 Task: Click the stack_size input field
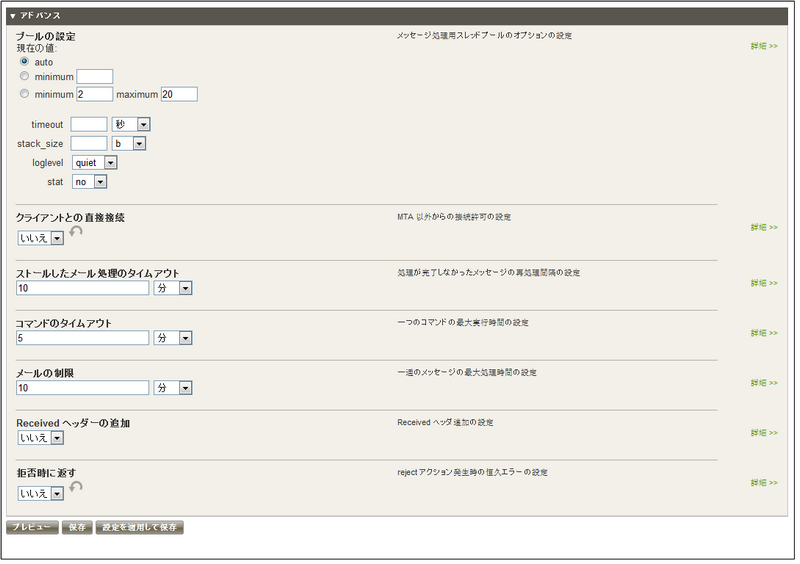click(89, 143)
